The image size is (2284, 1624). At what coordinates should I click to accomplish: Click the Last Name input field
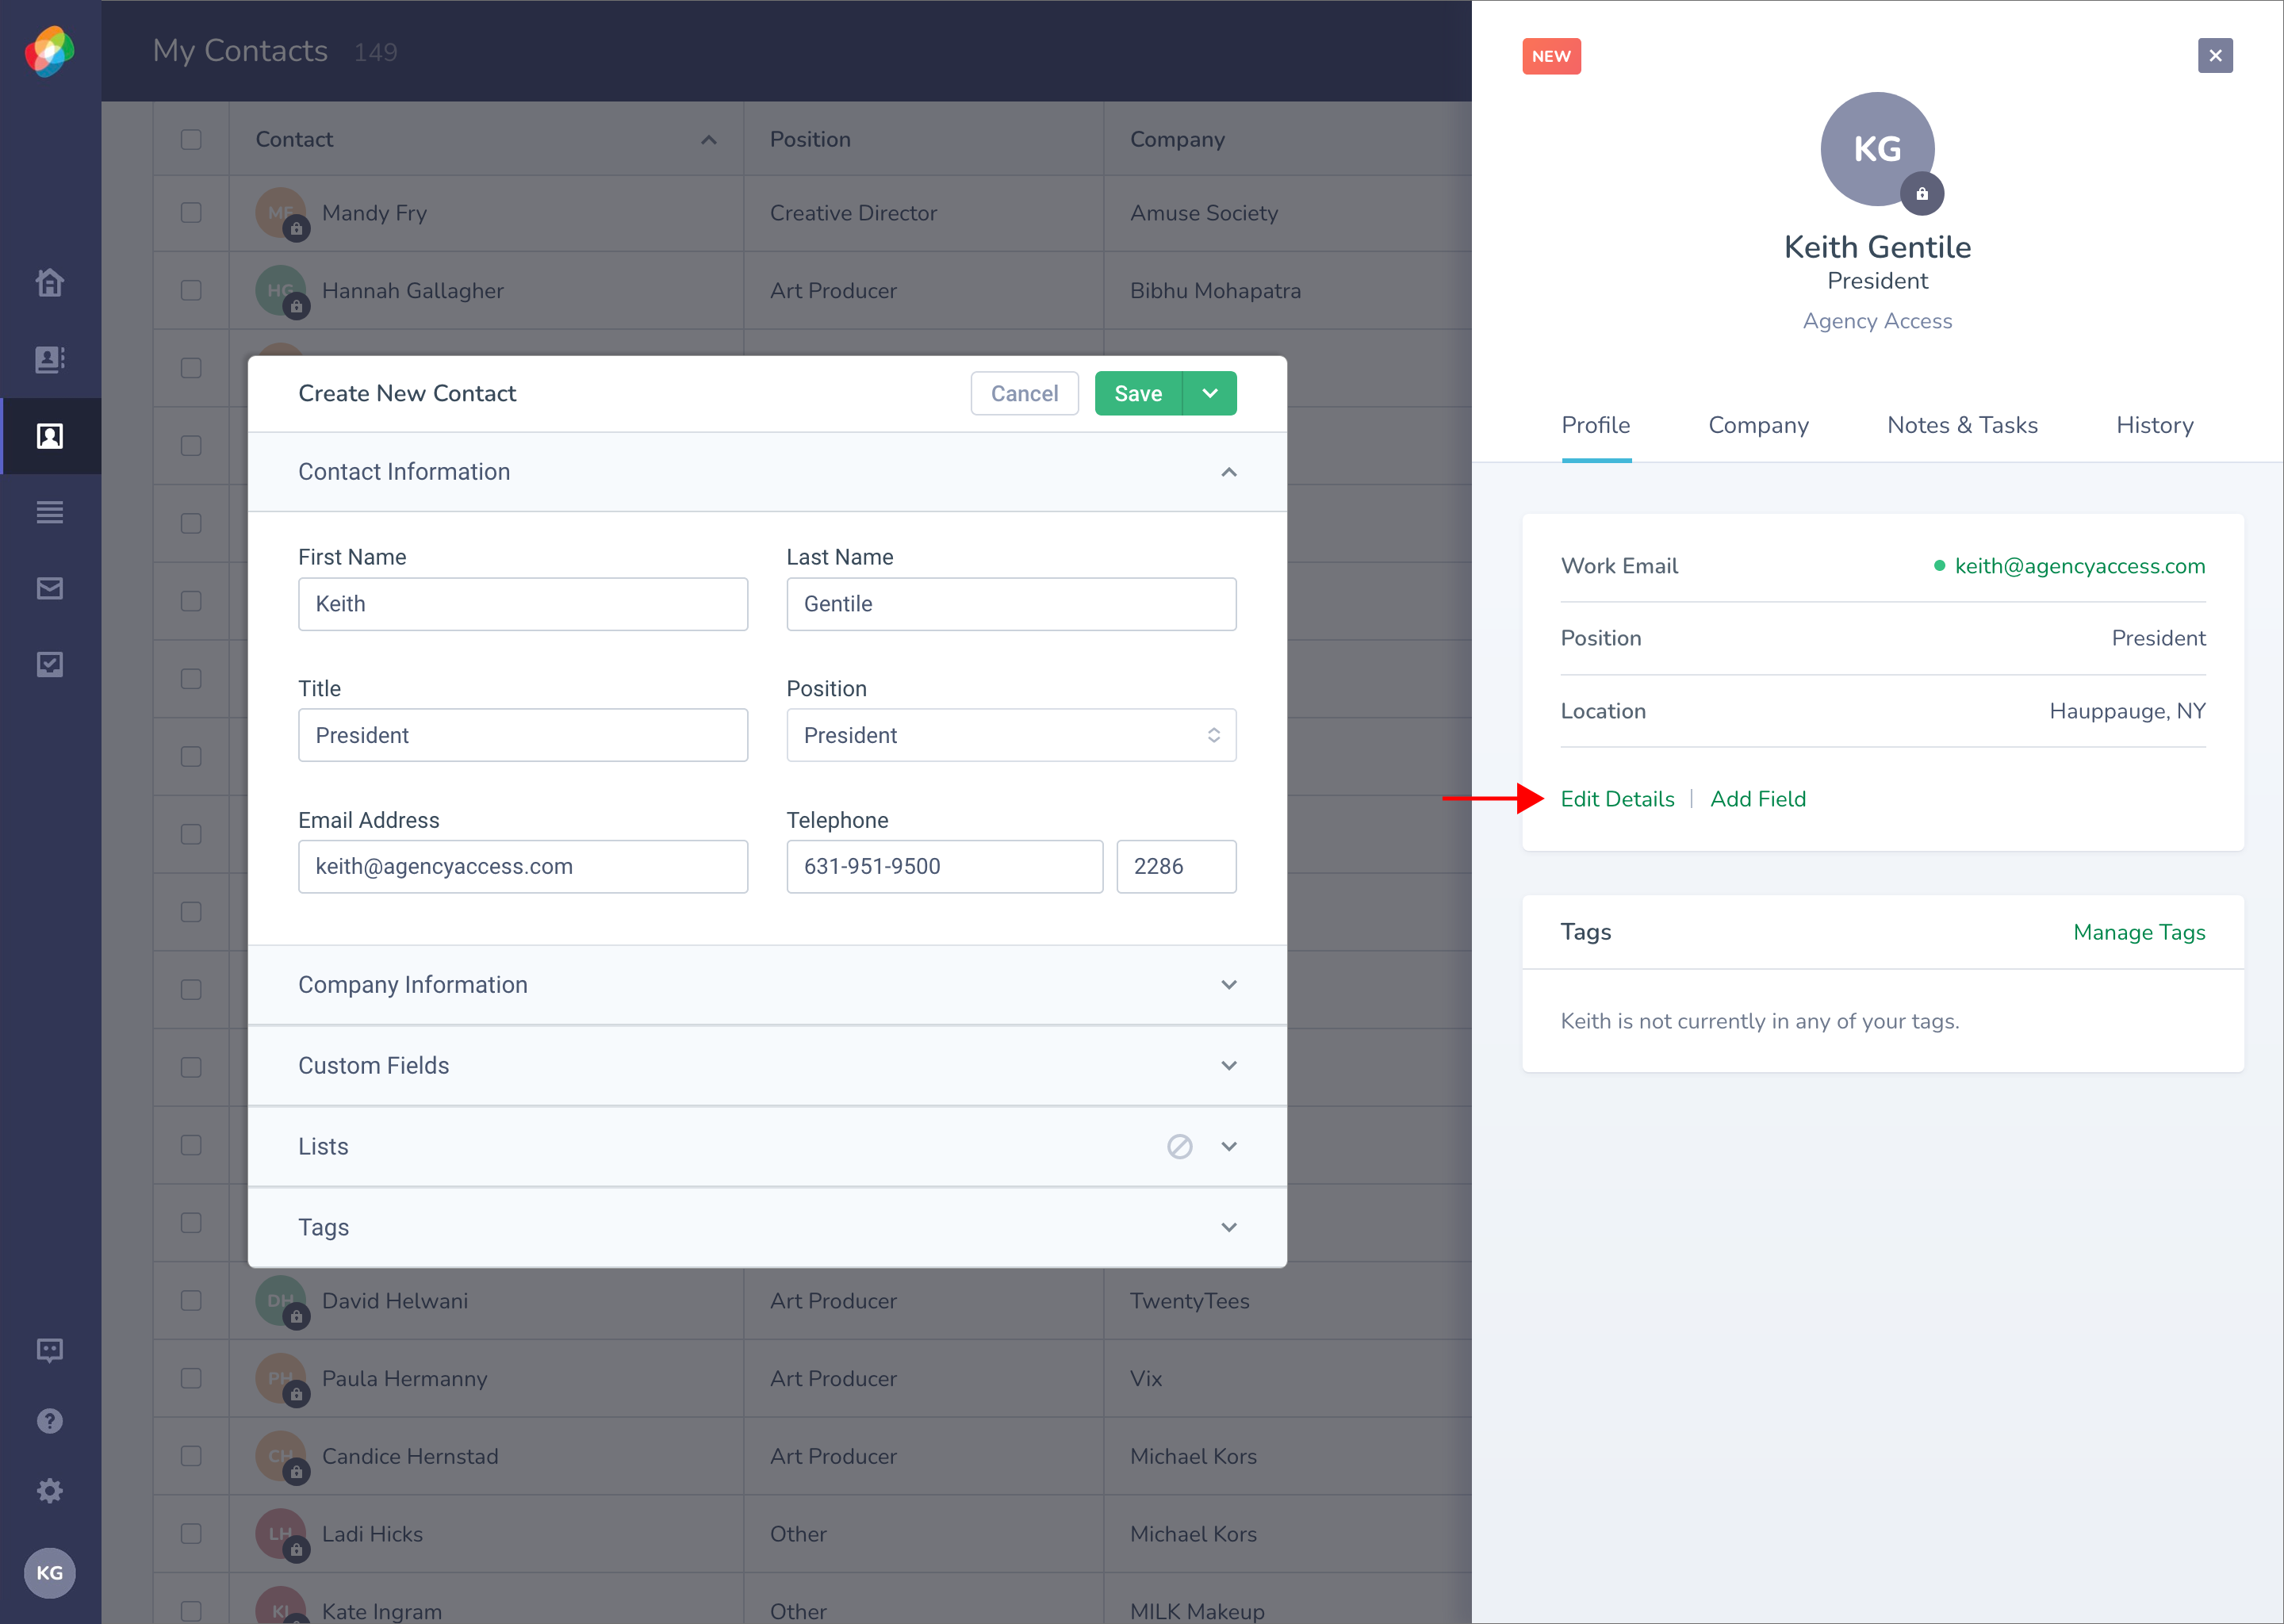coord(1011,604)
